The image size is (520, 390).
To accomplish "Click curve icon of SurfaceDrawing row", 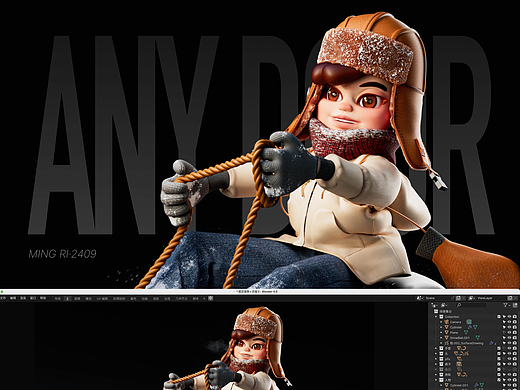I will [447, 343].
